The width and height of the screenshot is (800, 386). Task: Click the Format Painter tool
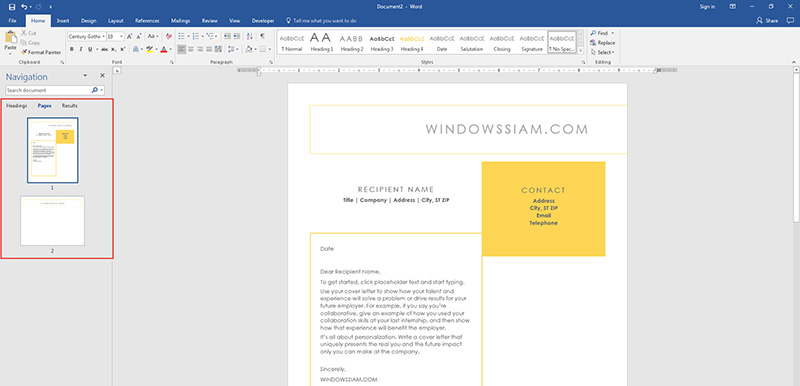[x=41, y=52]
